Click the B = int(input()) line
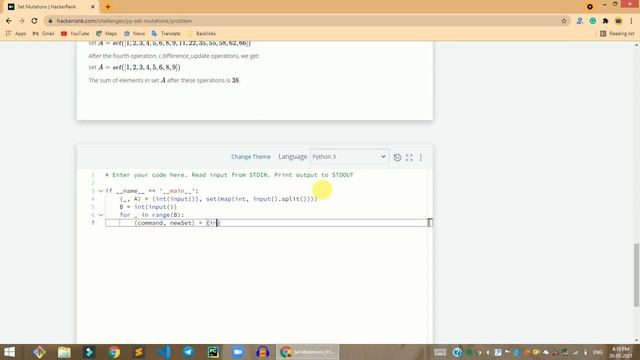This screenshot has height=360, width=640. [x=148, y=207]
